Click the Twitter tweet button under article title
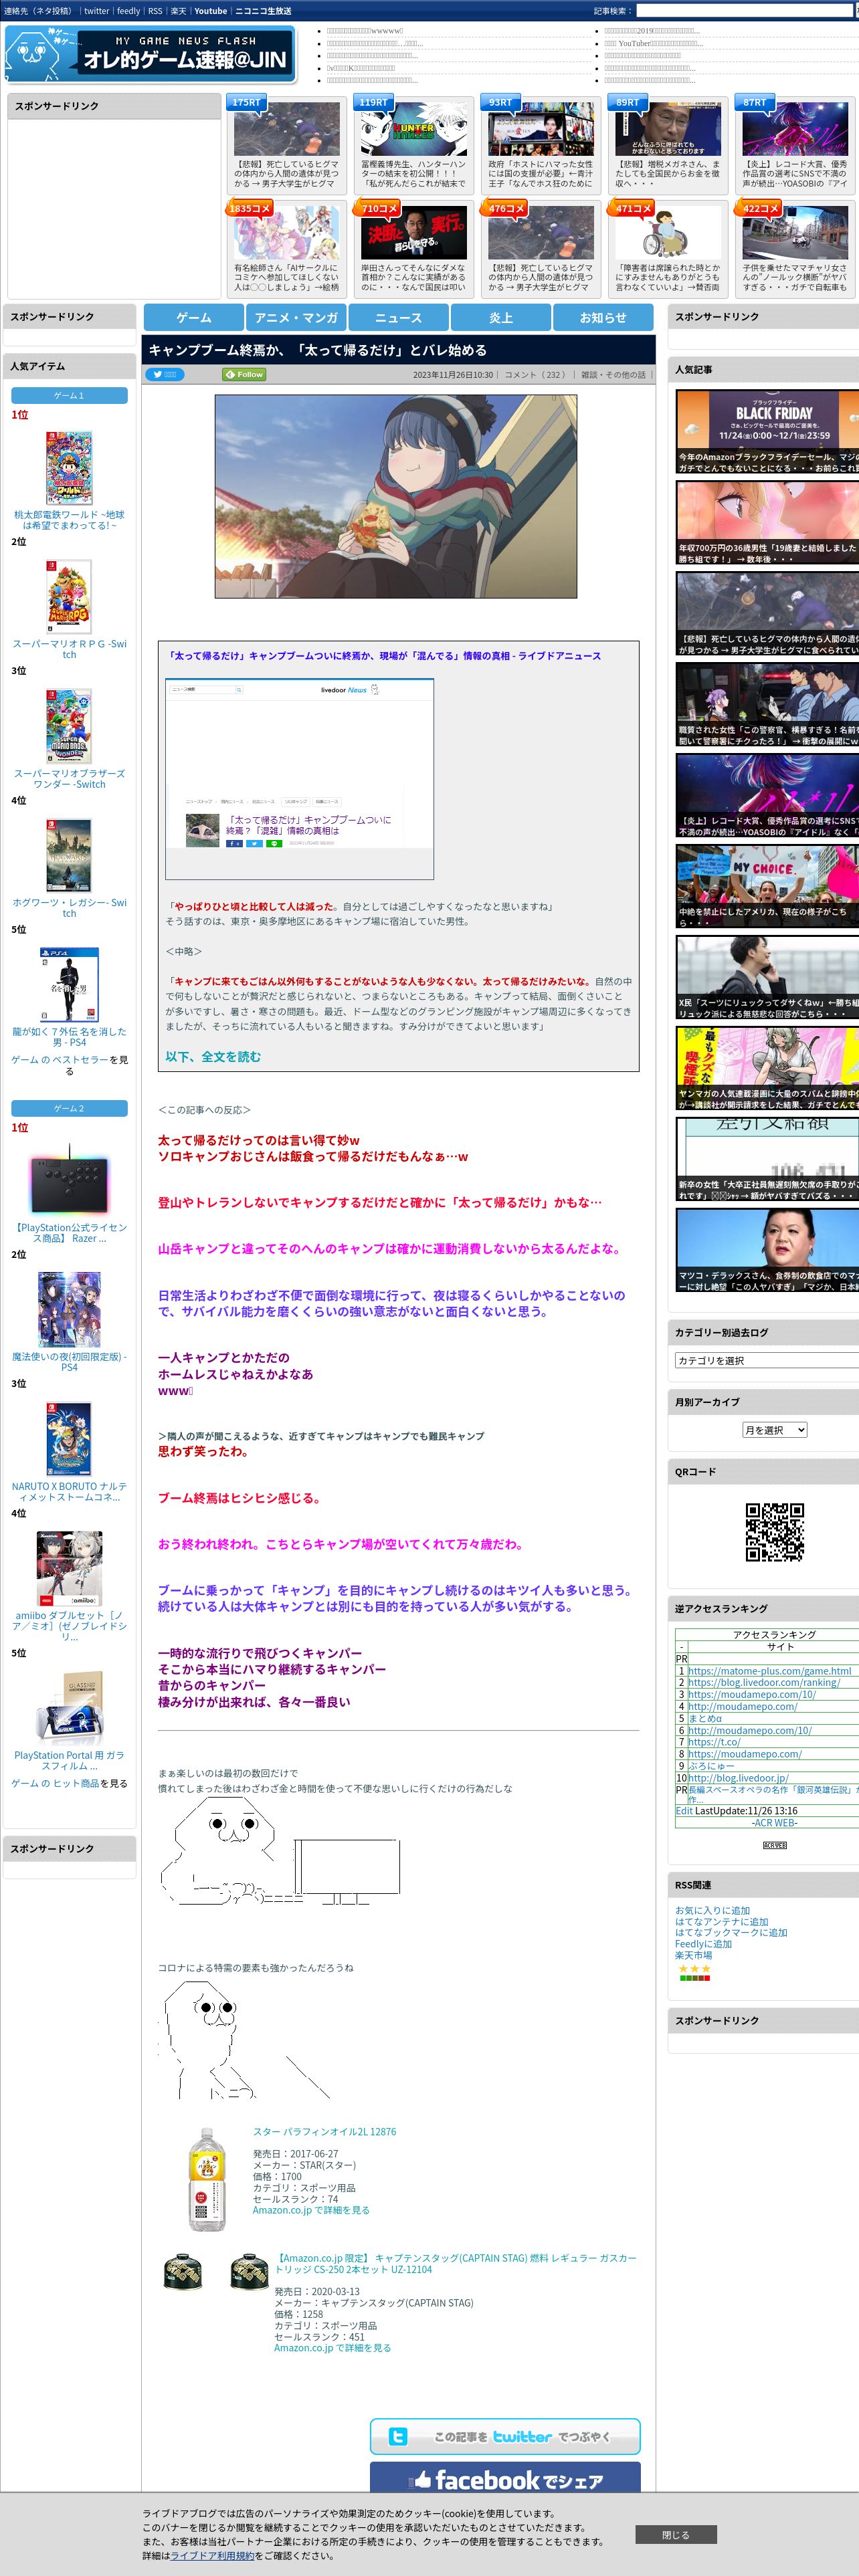This screenshot has height=2576, width=859. click(x=164, y=374)
